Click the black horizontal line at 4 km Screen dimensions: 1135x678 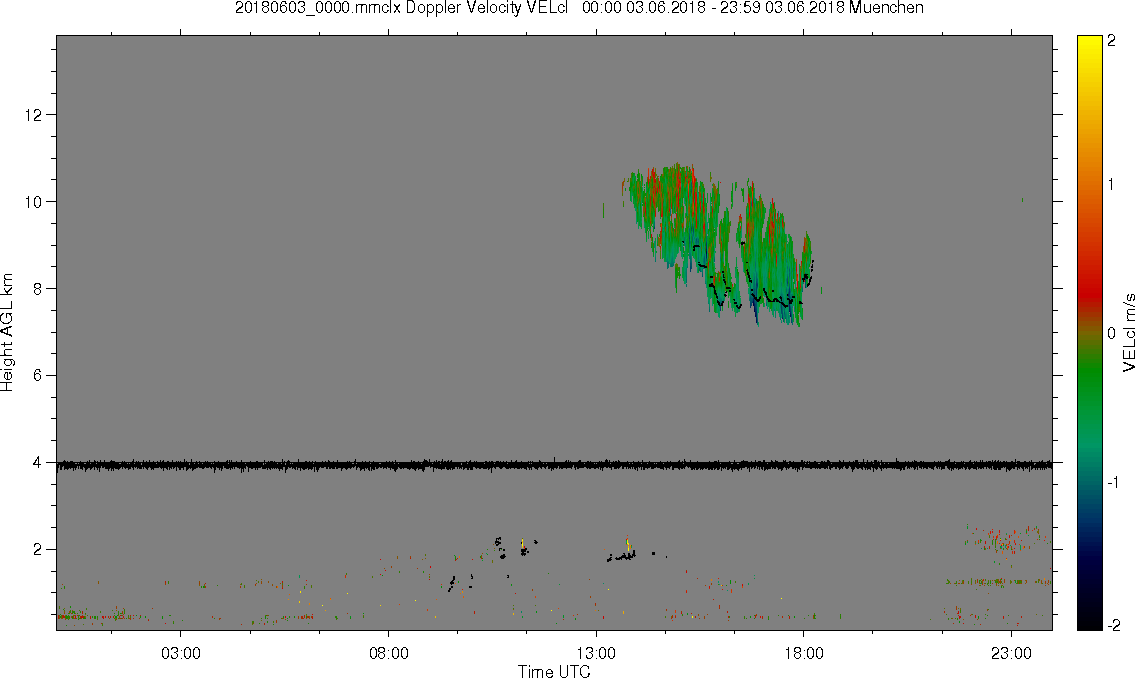[554, 465]
